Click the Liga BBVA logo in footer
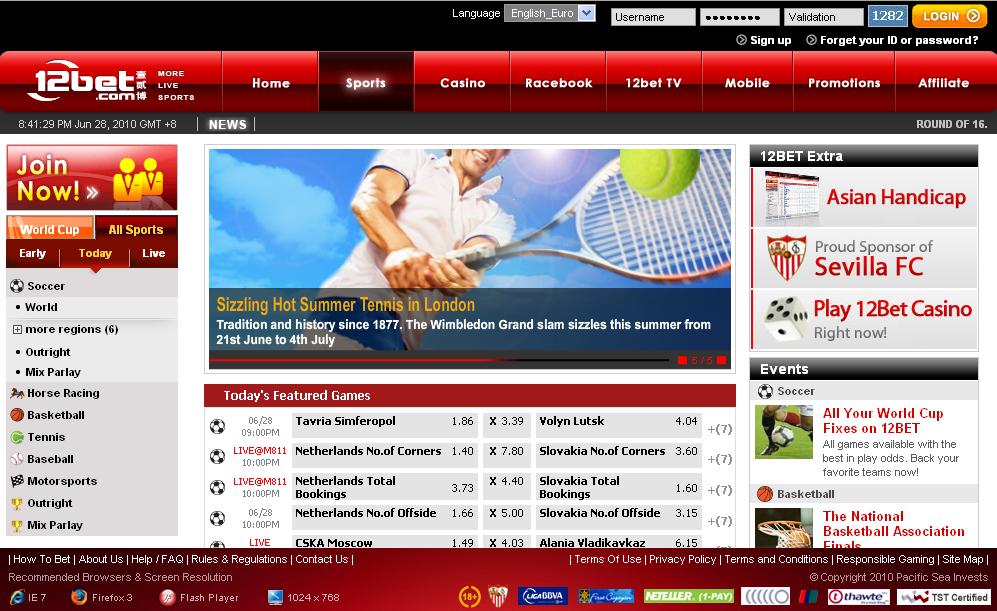The width and height of the screenshot is (997, 611). coord(542,596)
